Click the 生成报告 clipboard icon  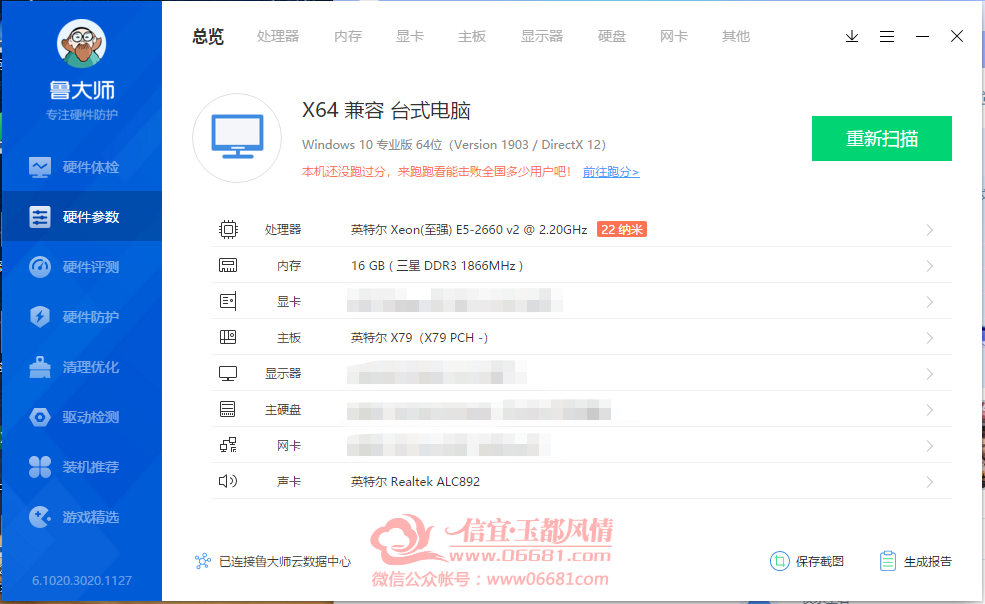pyautogui.click(x=888, y=561)
